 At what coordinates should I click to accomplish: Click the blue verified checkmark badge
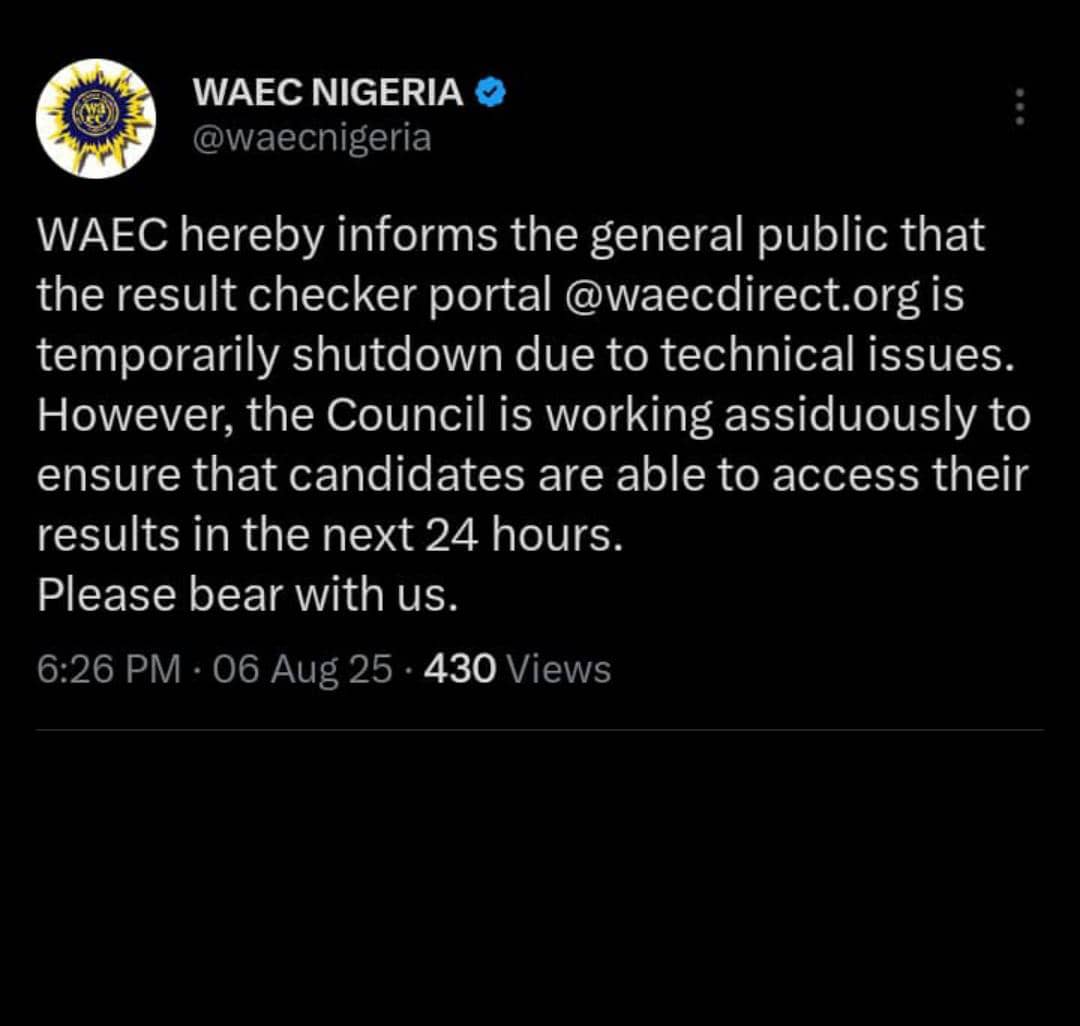click(492, 92)
